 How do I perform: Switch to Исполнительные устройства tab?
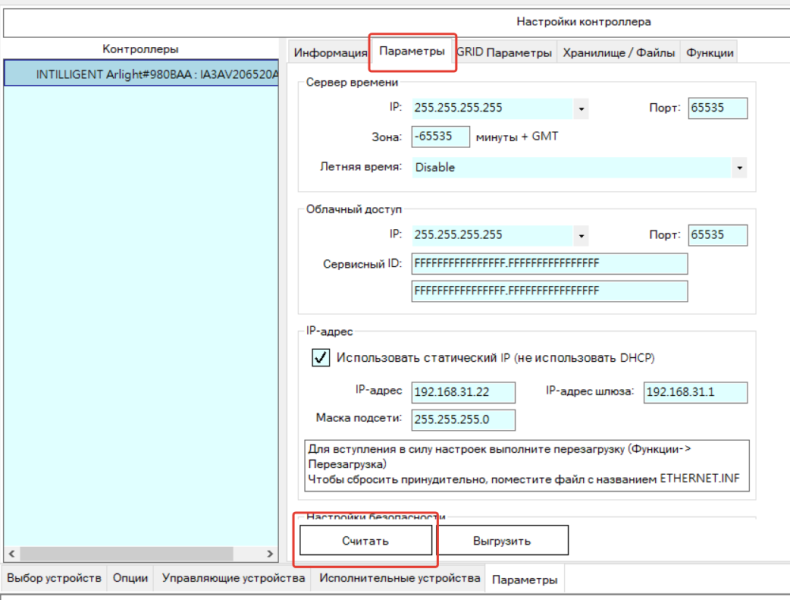tap(400, 578)
